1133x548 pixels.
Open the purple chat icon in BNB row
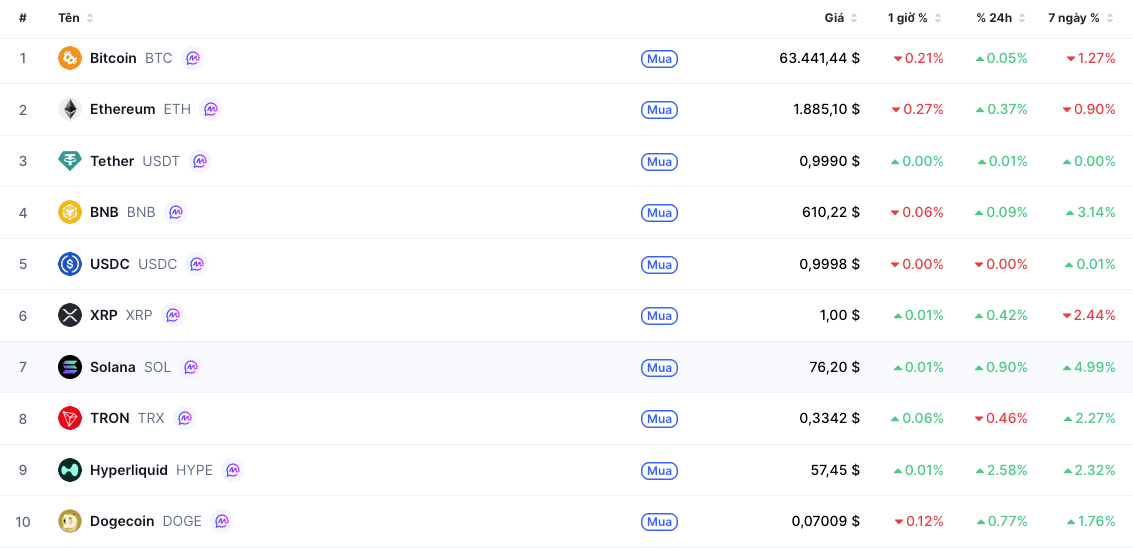(176, 213)
